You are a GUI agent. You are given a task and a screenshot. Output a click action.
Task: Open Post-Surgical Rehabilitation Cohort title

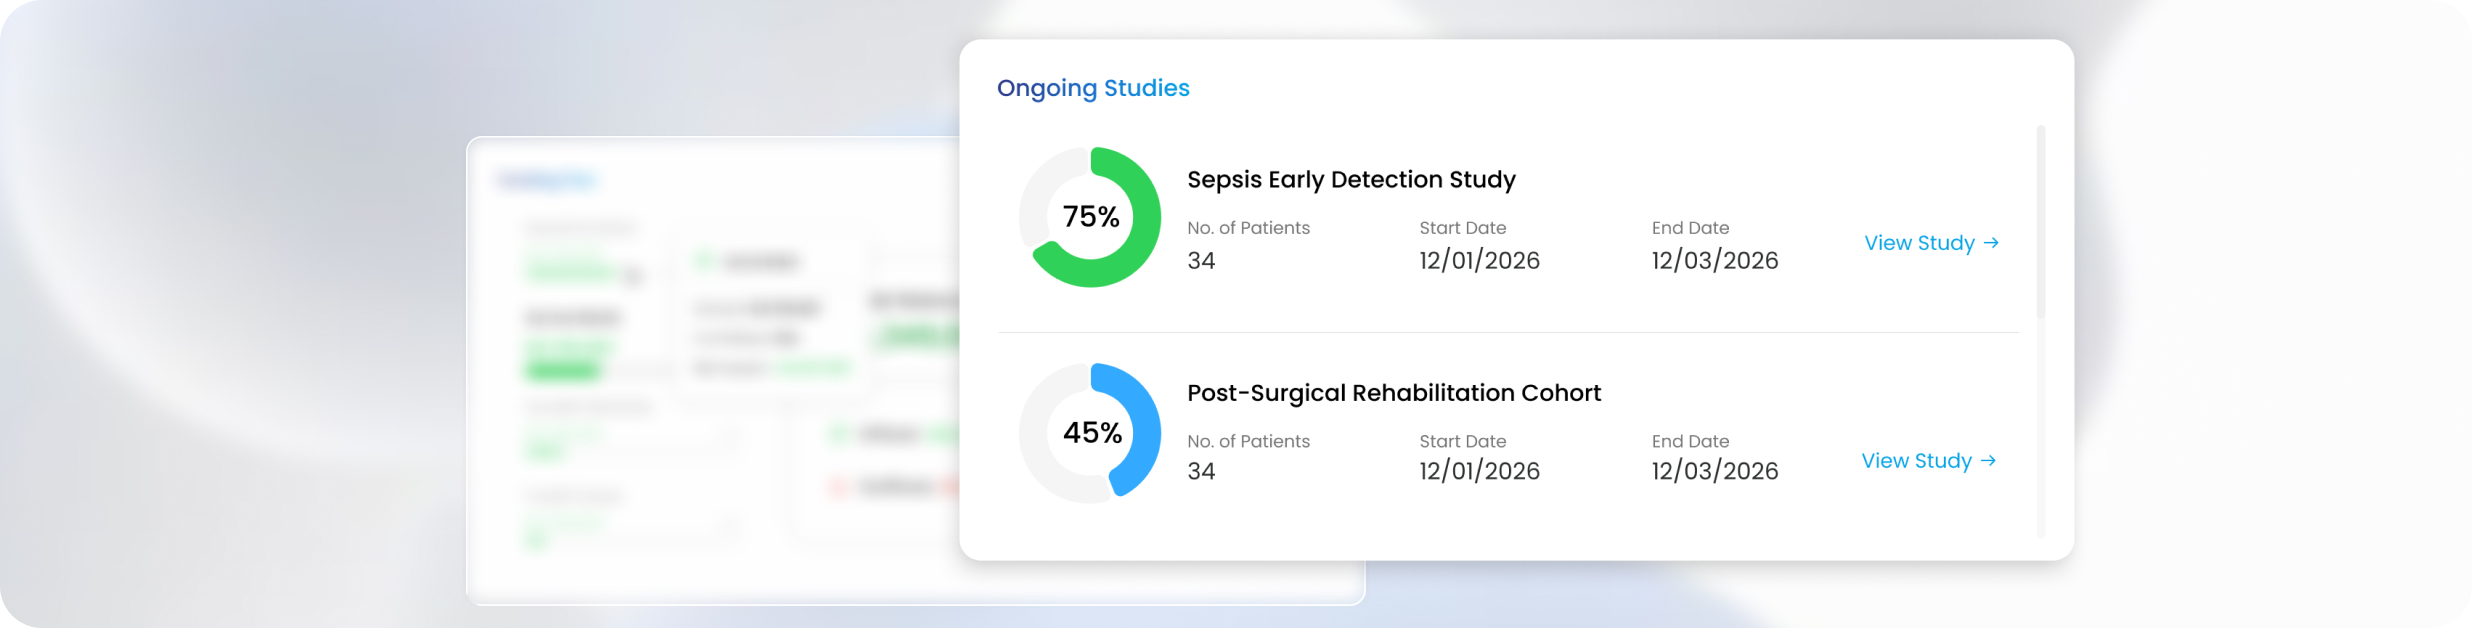tap(1394, 393)
